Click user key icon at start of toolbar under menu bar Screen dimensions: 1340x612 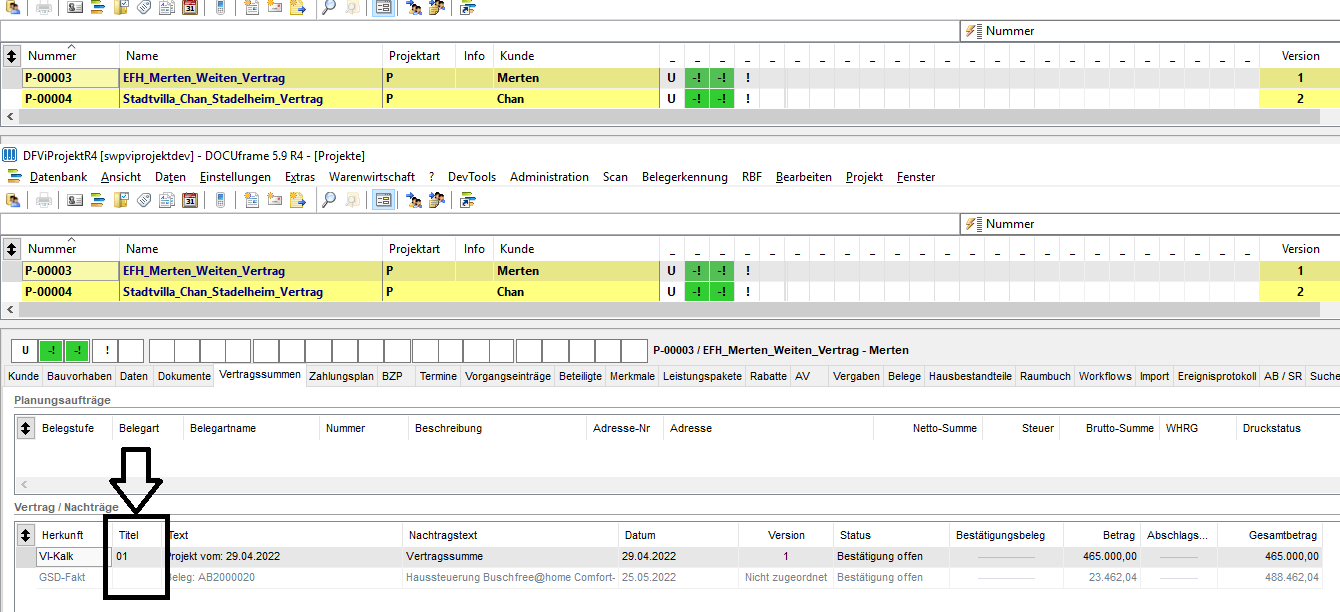tap(14, 200)
